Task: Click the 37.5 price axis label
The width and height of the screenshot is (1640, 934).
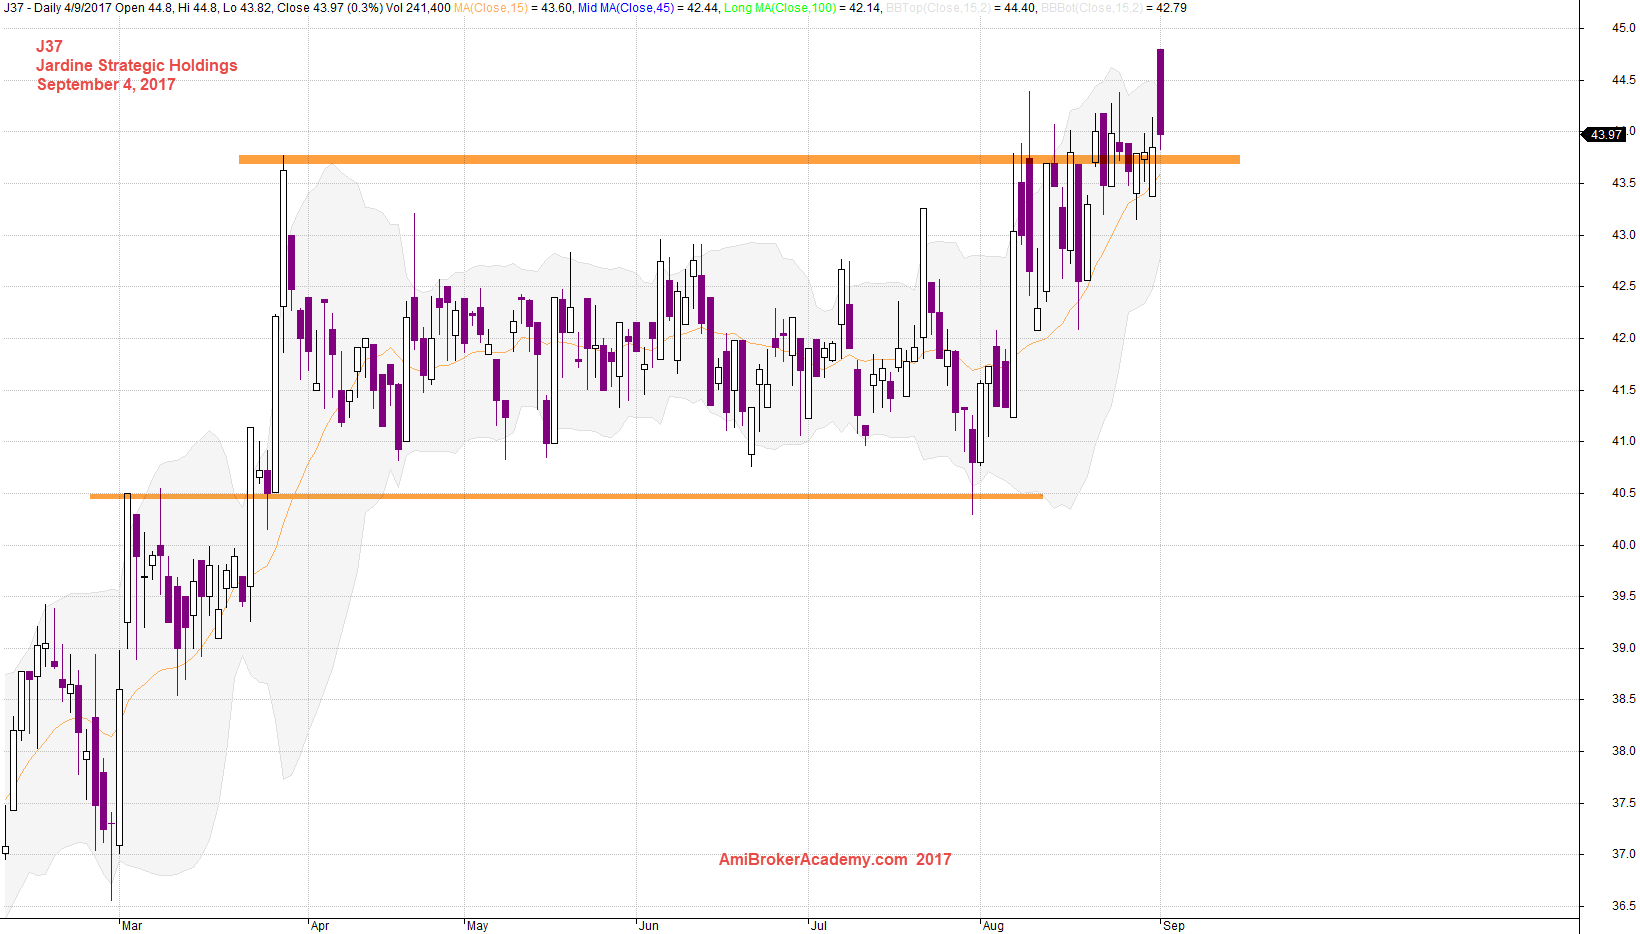Action: [x=1624, y=803]
